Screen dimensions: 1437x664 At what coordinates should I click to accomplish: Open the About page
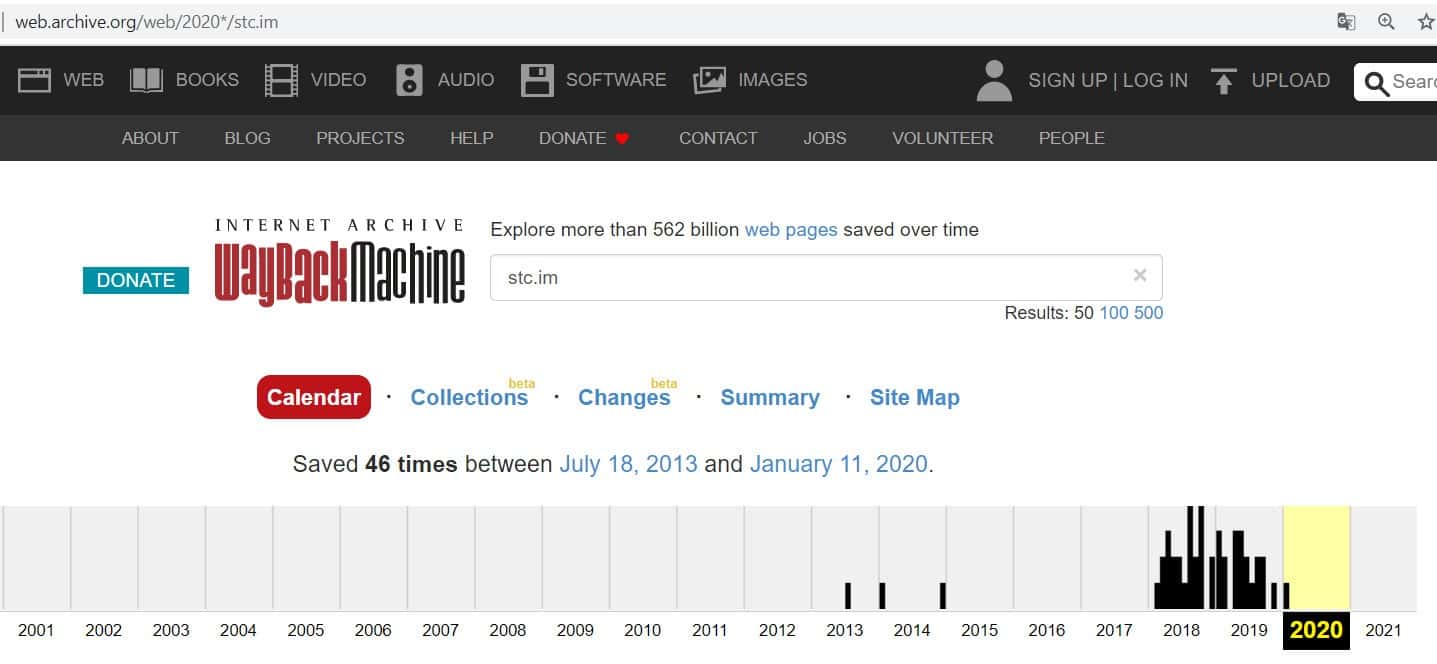click(150, 138)
